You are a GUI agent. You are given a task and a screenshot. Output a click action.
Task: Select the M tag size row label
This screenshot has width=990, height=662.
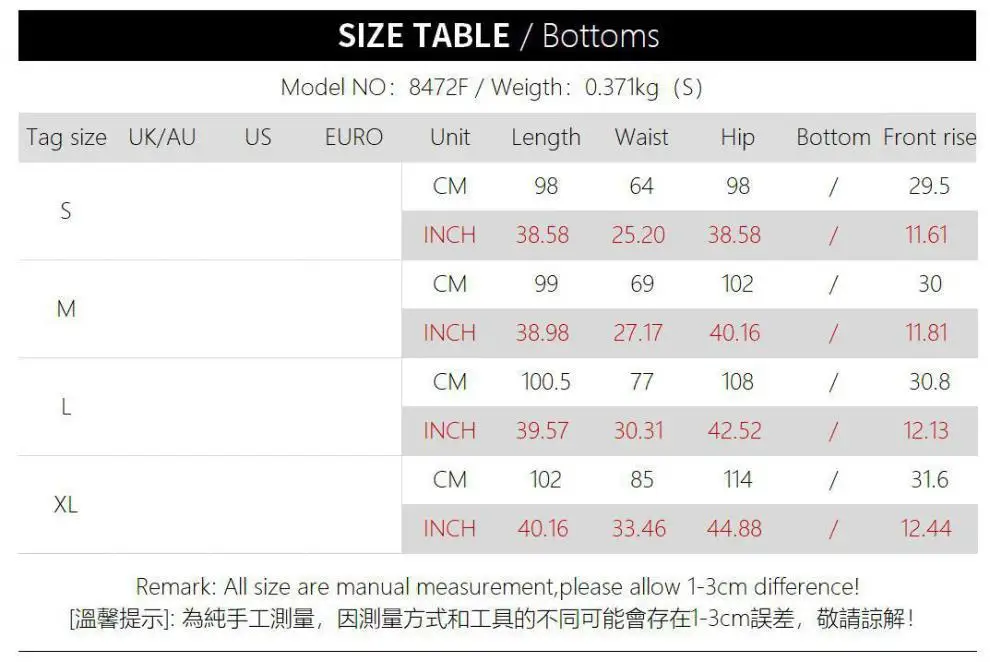[x=66, y=309]
